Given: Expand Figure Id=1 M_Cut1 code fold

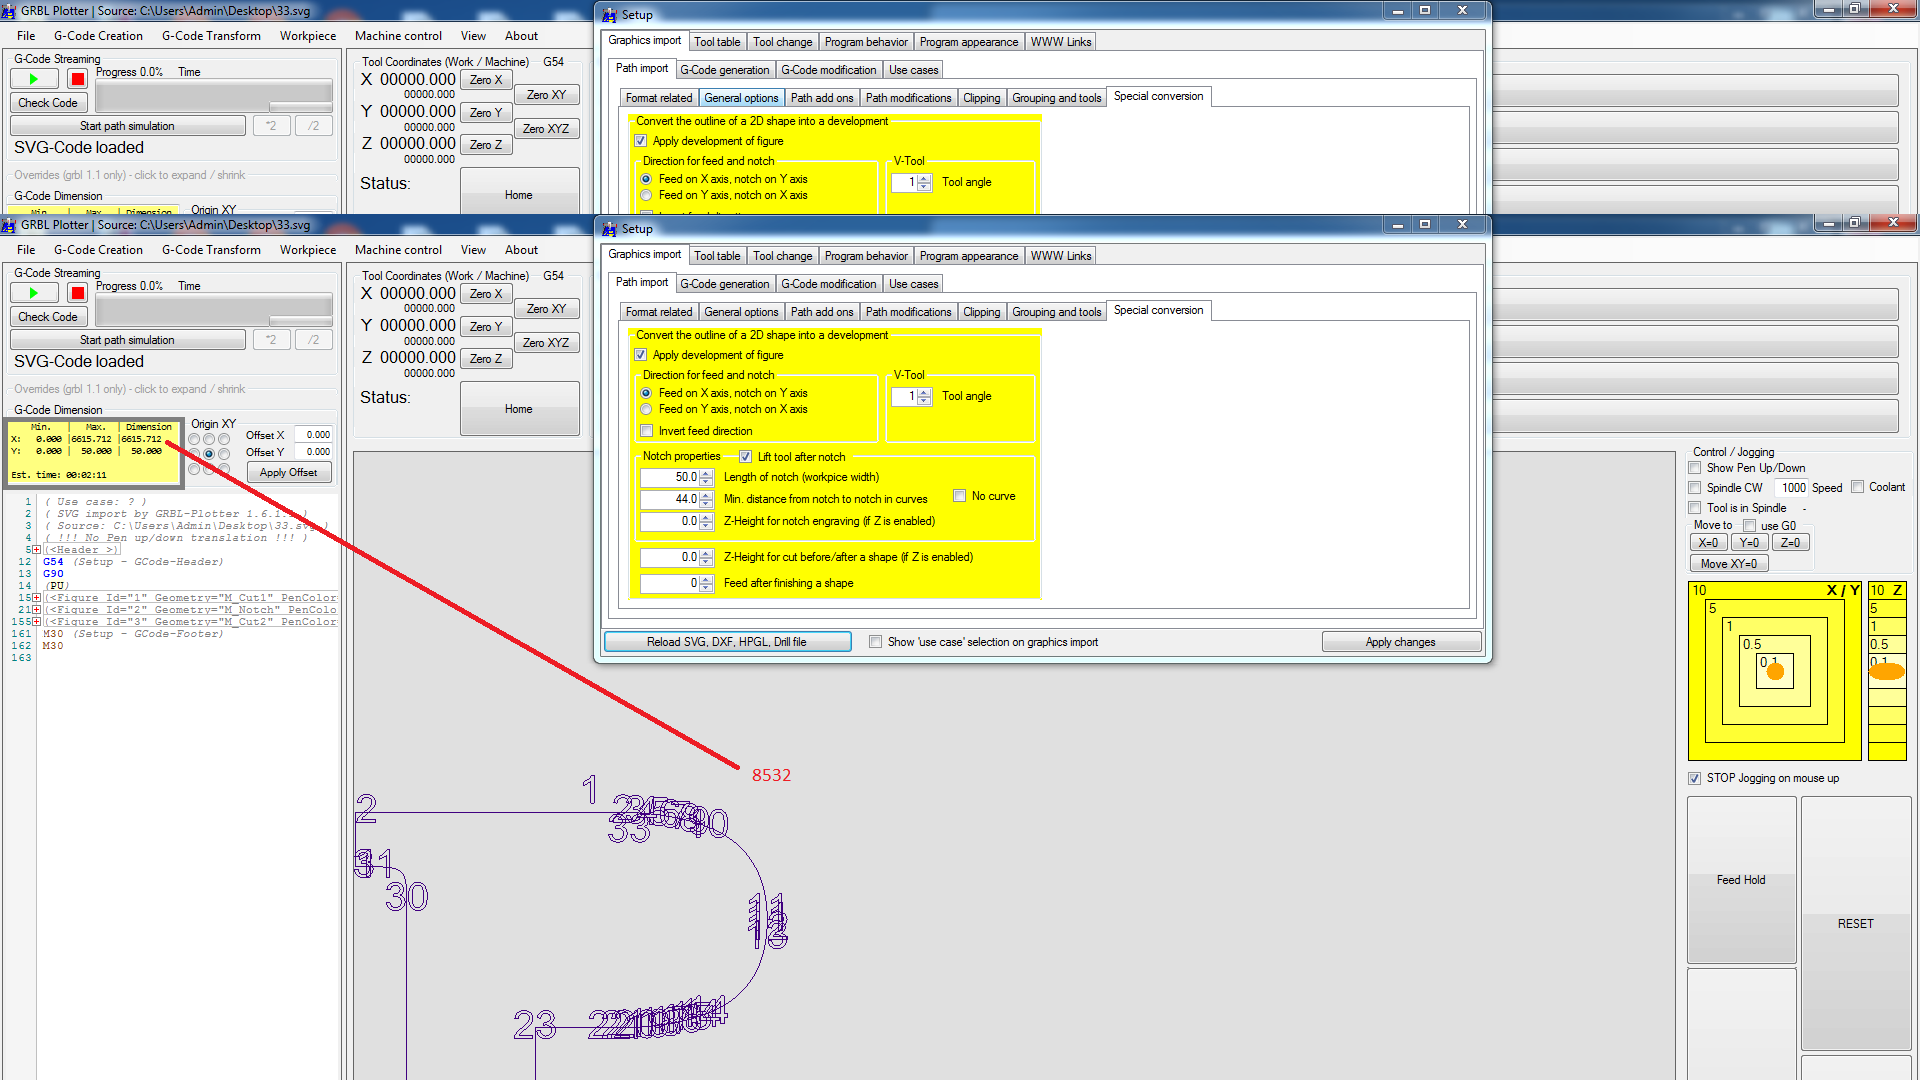Looking at the screenshot, I should point(37,598).
